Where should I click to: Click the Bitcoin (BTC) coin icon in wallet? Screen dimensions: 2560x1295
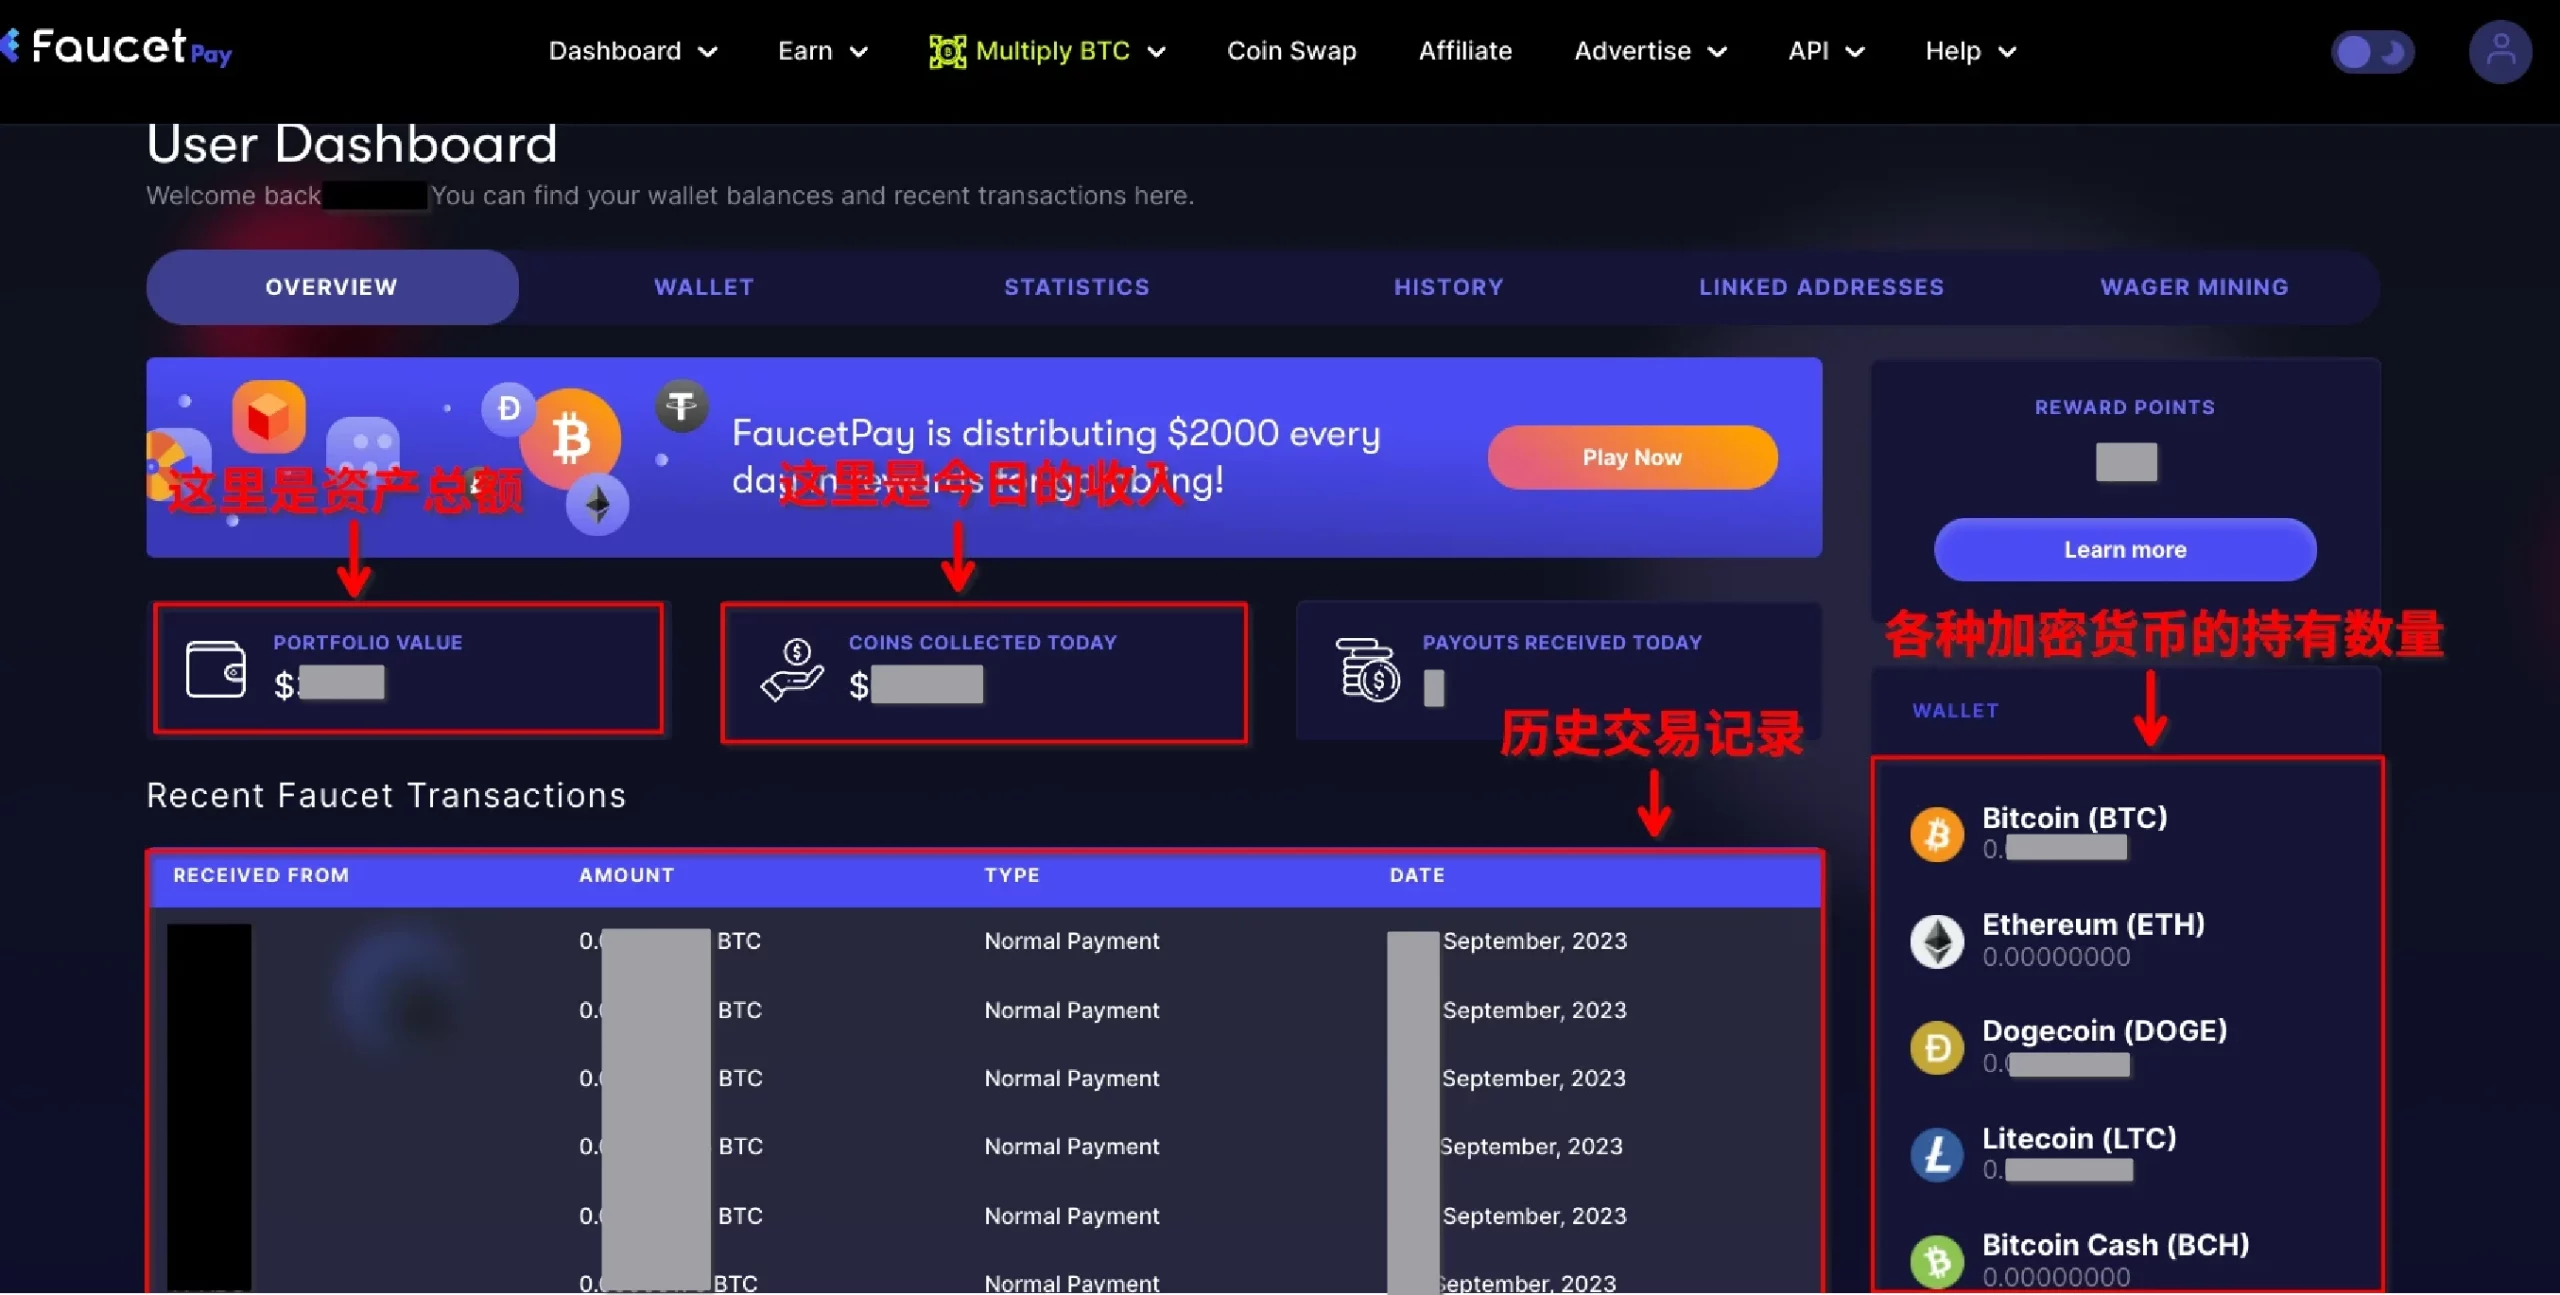click(1937, 834)
